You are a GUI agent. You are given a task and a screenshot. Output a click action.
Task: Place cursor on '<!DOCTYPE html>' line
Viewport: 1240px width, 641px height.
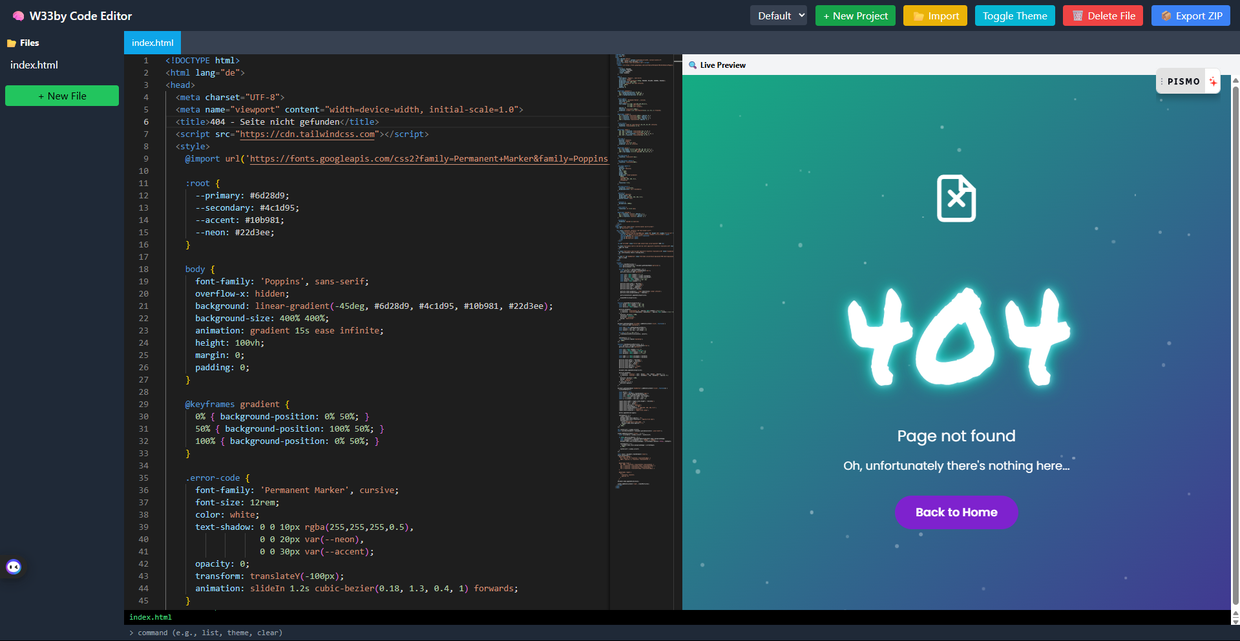click(202, 61)
